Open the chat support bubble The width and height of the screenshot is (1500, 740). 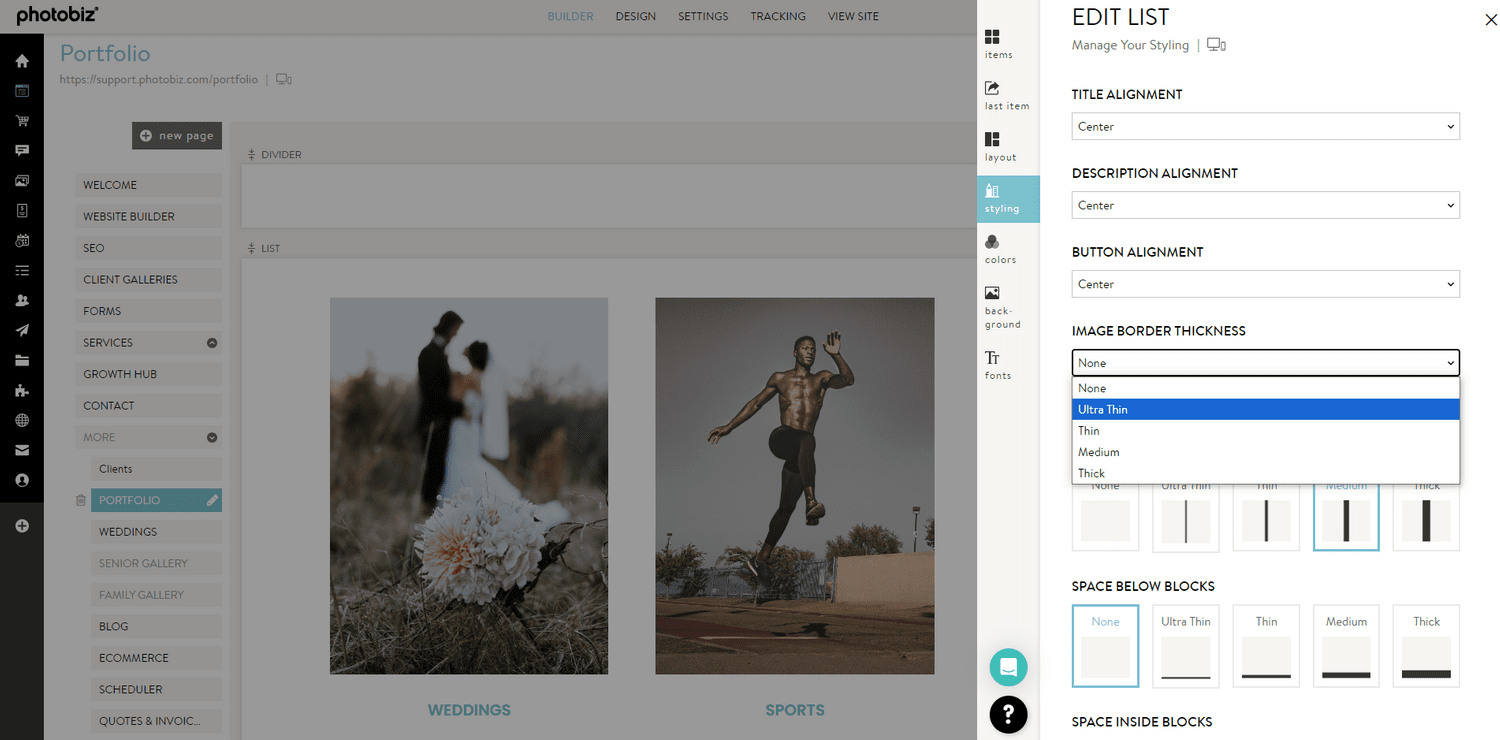pos(1008,667)
